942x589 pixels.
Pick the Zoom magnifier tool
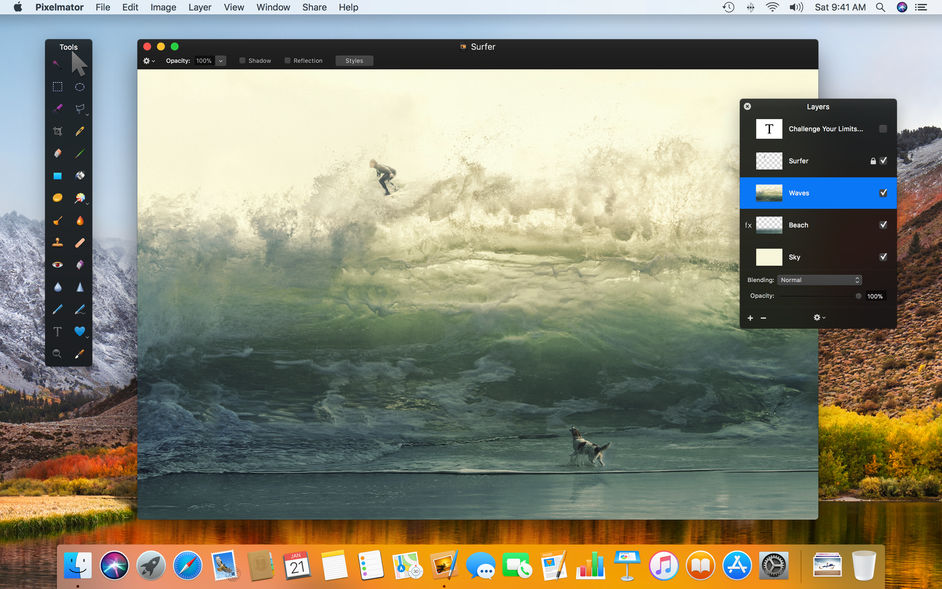[x=57, y=353]
